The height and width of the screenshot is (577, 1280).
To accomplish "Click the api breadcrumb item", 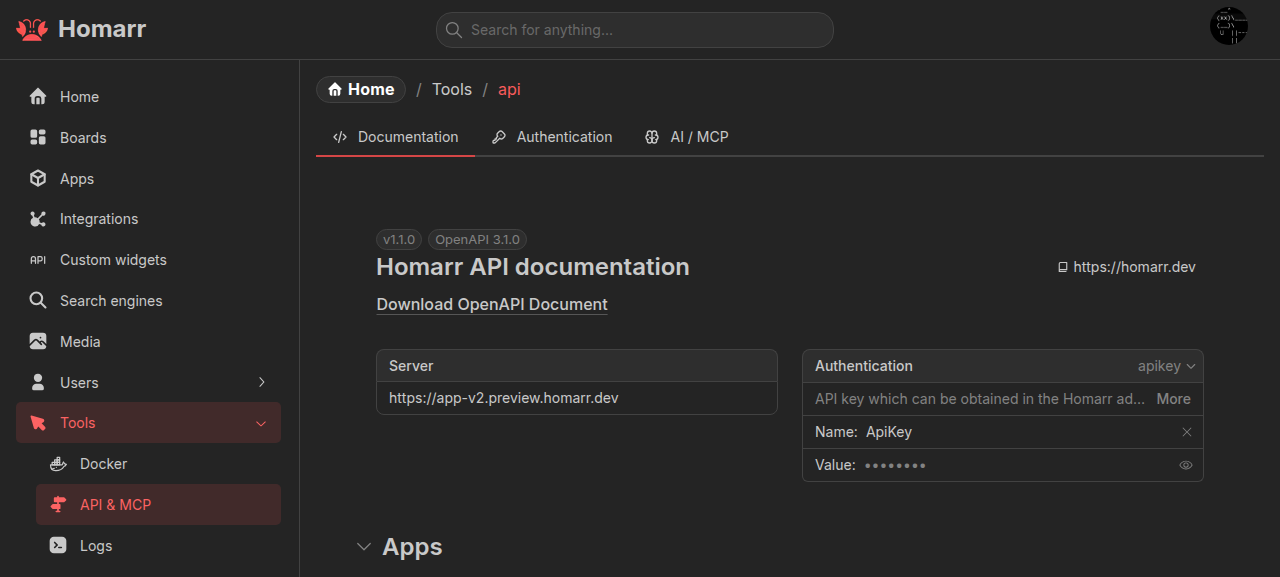I will pyautogui.click(x=509, y=90).
